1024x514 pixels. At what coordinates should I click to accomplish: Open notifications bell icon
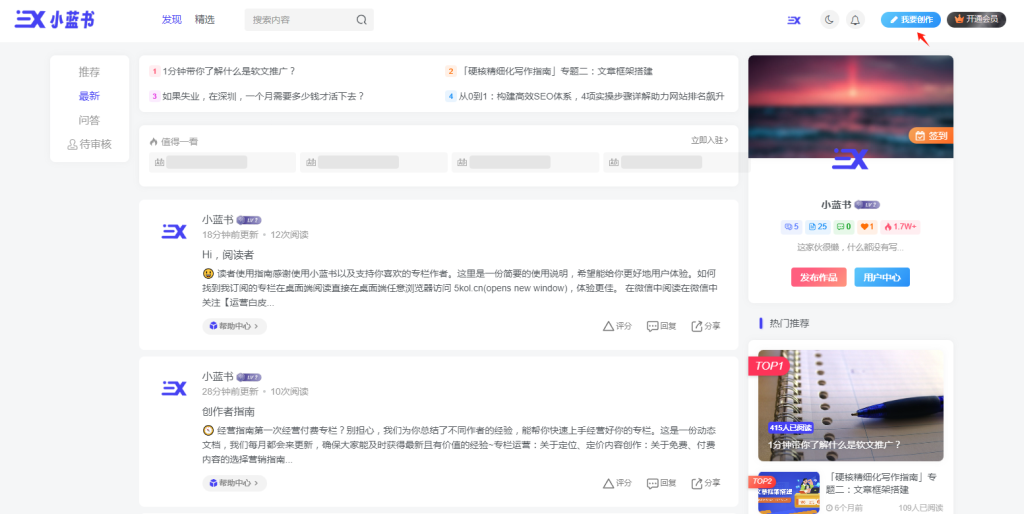(x=855, y=20)
